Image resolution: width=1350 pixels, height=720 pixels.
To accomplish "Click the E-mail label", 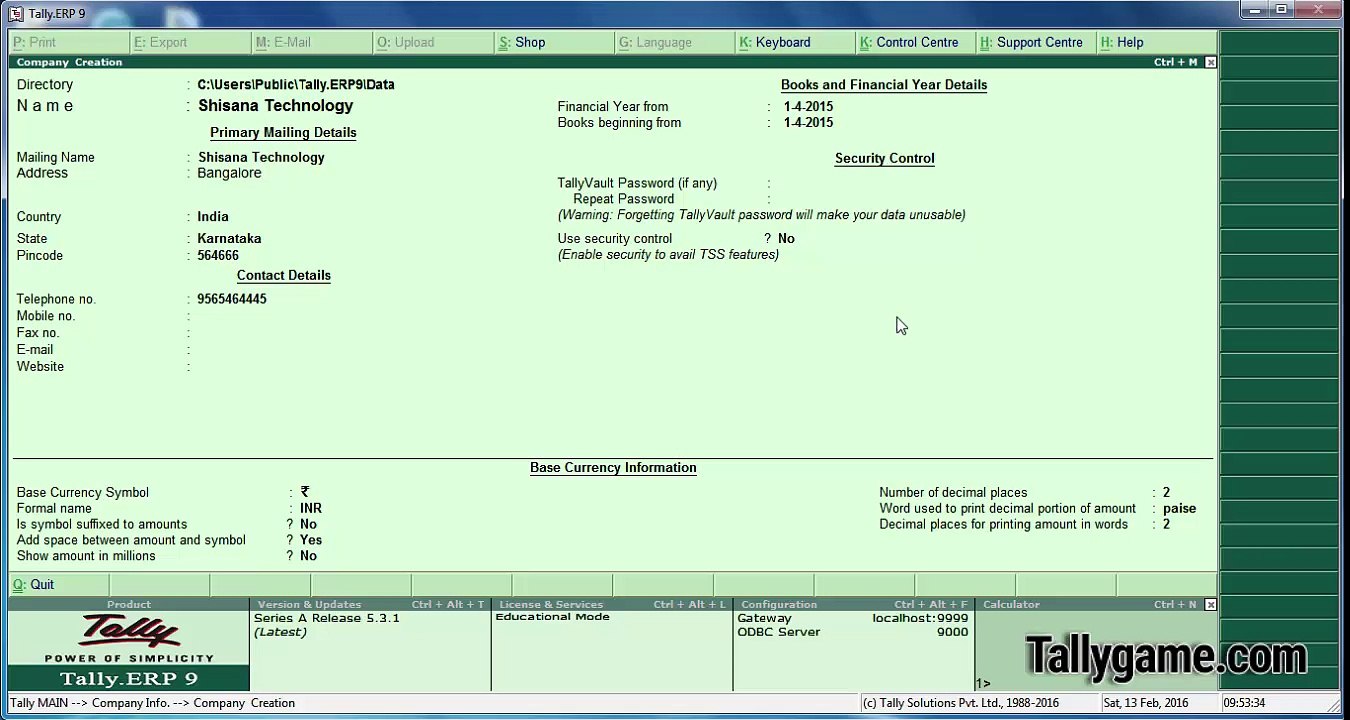I will tap(35, 350).
